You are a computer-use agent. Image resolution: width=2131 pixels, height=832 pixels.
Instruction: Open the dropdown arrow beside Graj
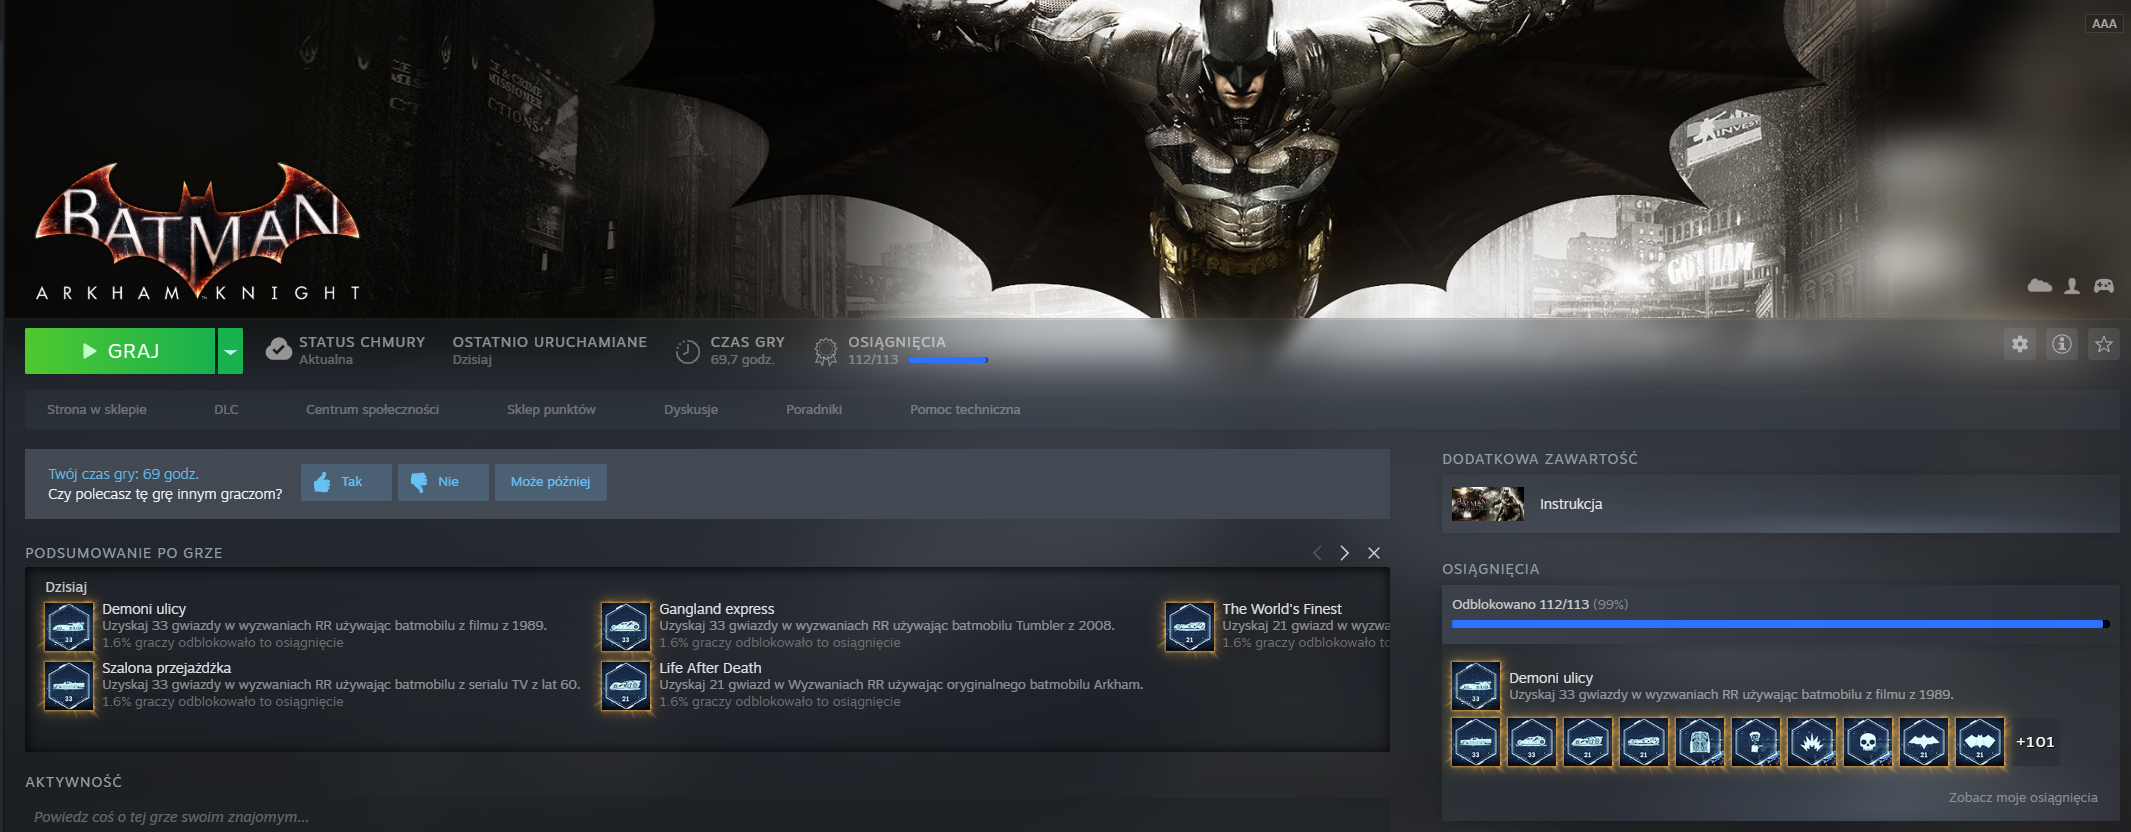click(231, 351)
